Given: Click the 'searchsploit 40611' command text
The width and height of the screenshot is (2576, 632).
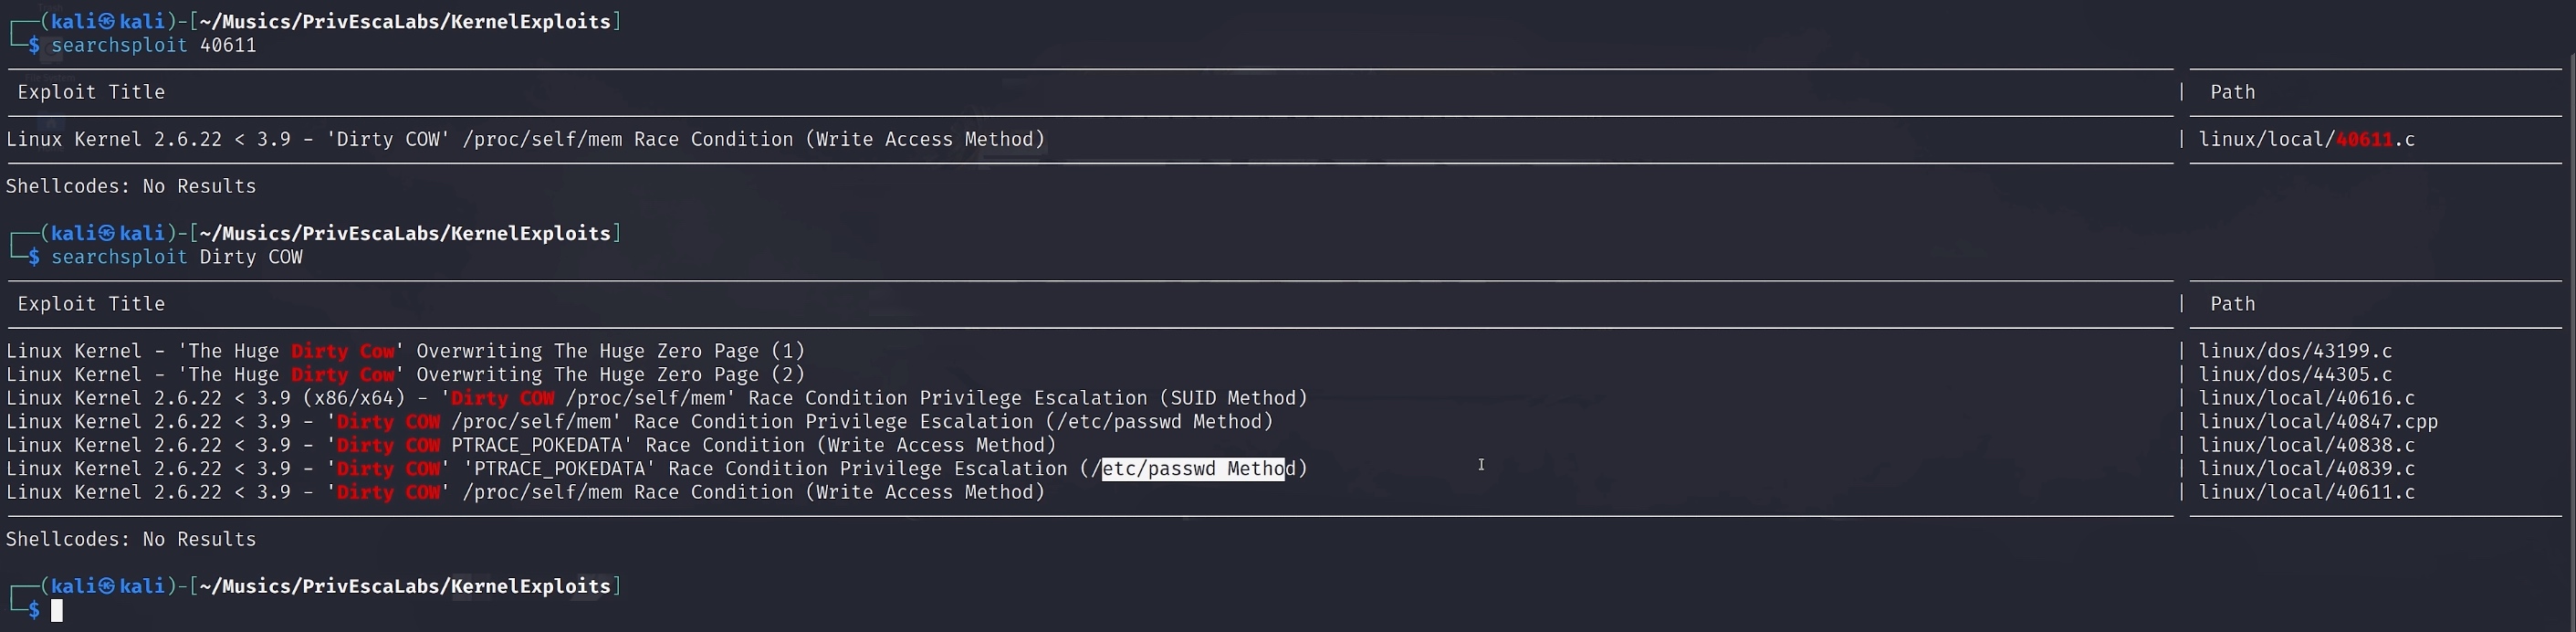Looking at the screenshot, I should 154,46.
